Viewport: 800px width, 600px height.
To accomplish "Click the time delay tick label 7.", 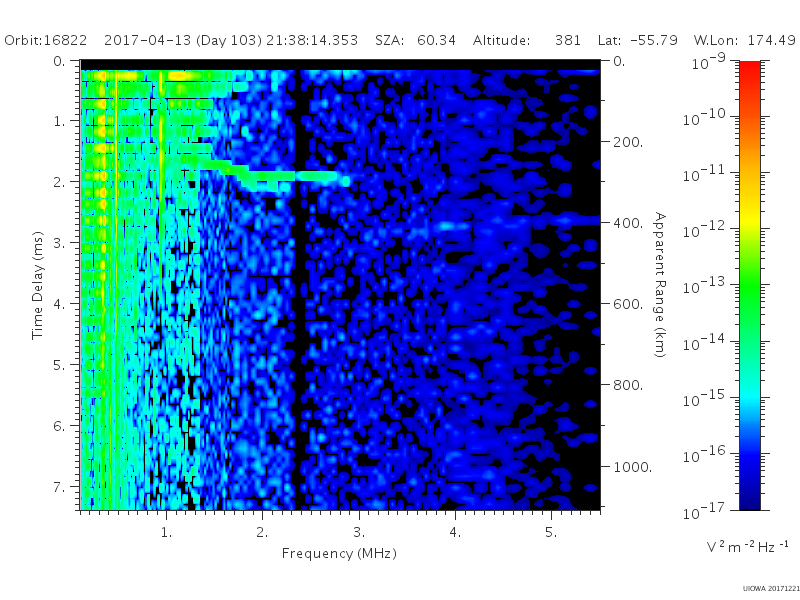I will point(59,487).
